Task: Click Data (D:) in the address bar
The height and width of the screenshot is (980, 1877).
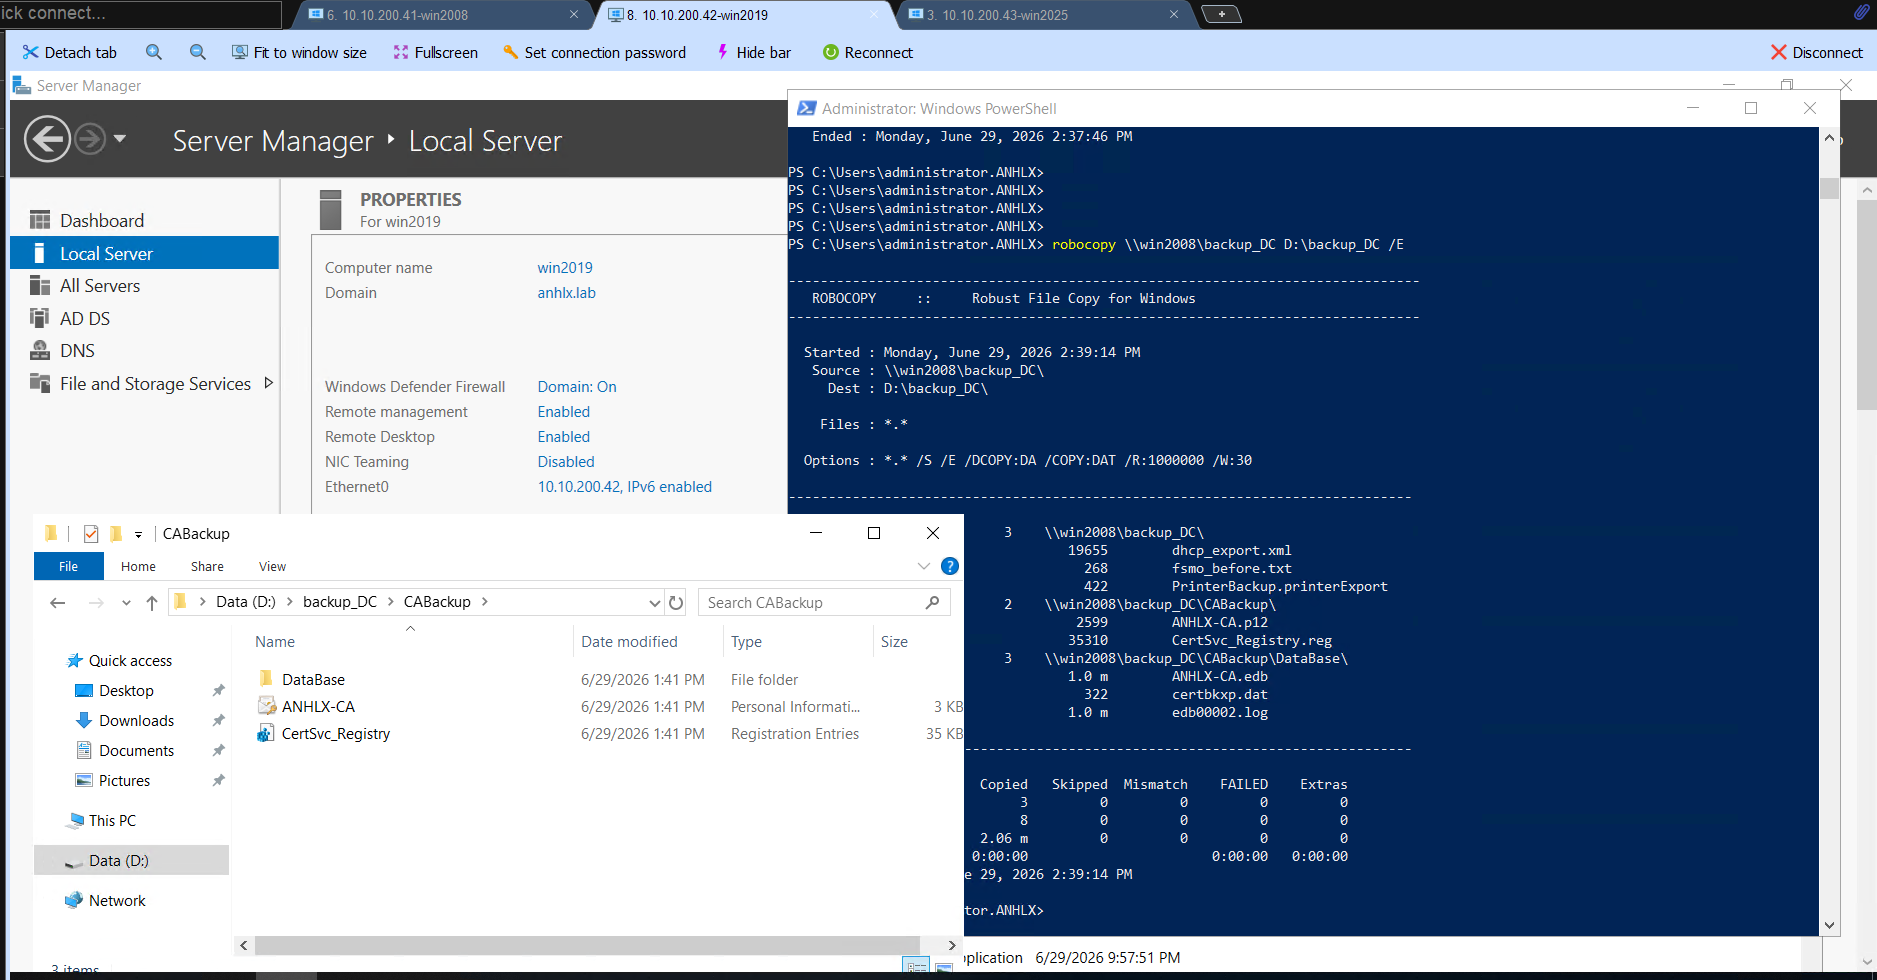Action: pyautogui.click(x=245, y=602)
